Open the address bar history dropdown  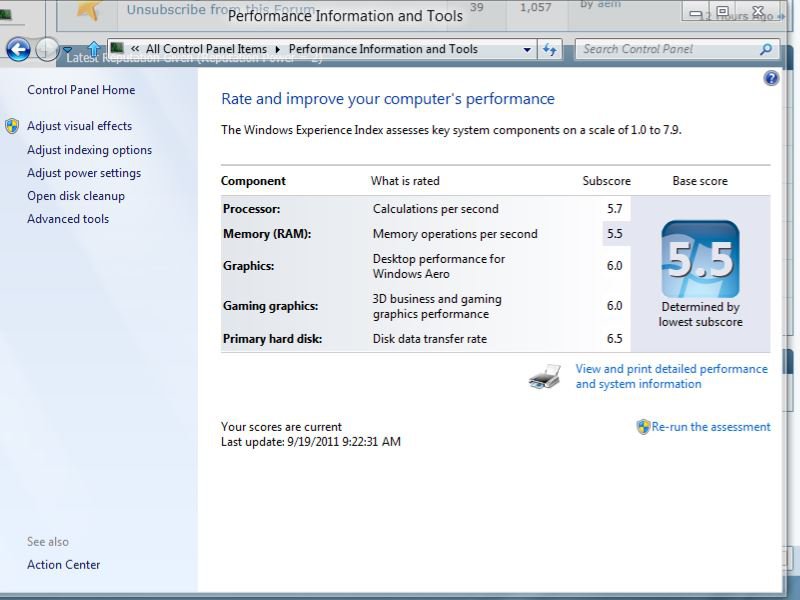[527, 49]
